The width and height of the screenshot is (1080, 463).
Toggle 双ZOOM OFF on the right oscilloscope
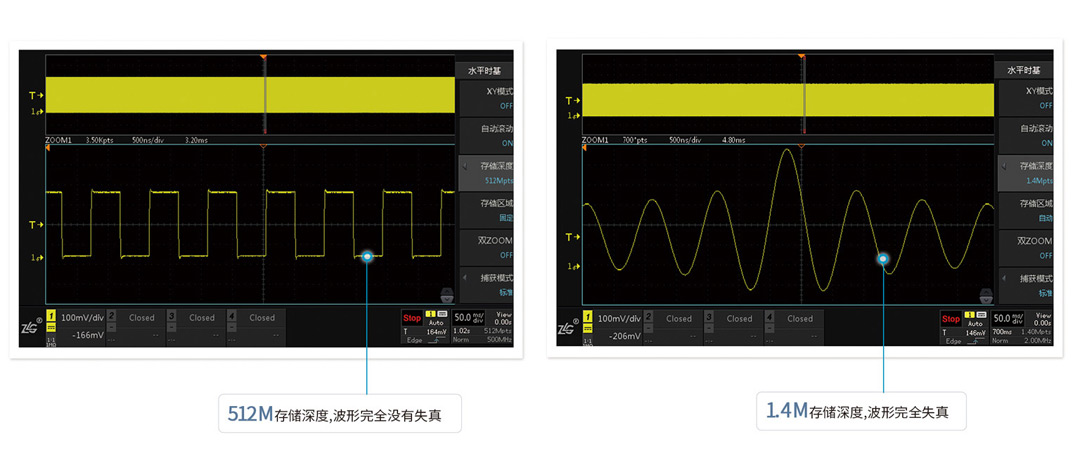[x=1024, y=247]
